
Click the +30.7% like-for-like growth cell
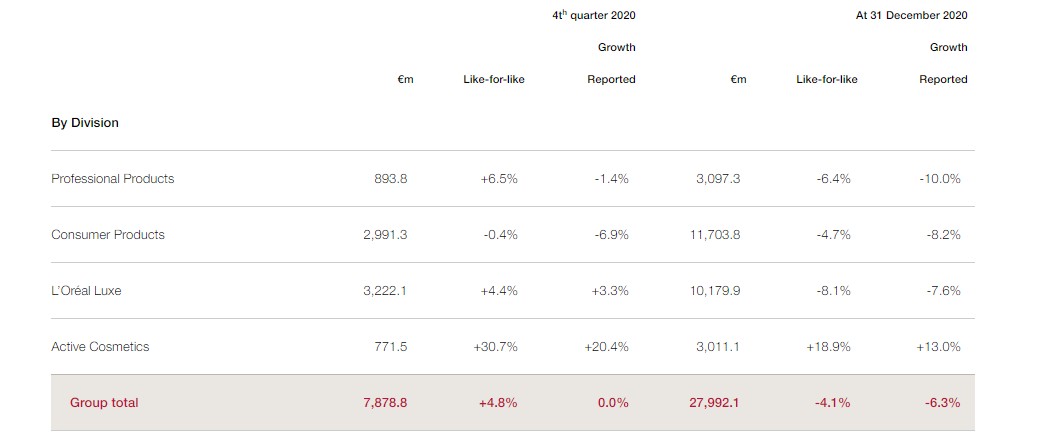495,347
